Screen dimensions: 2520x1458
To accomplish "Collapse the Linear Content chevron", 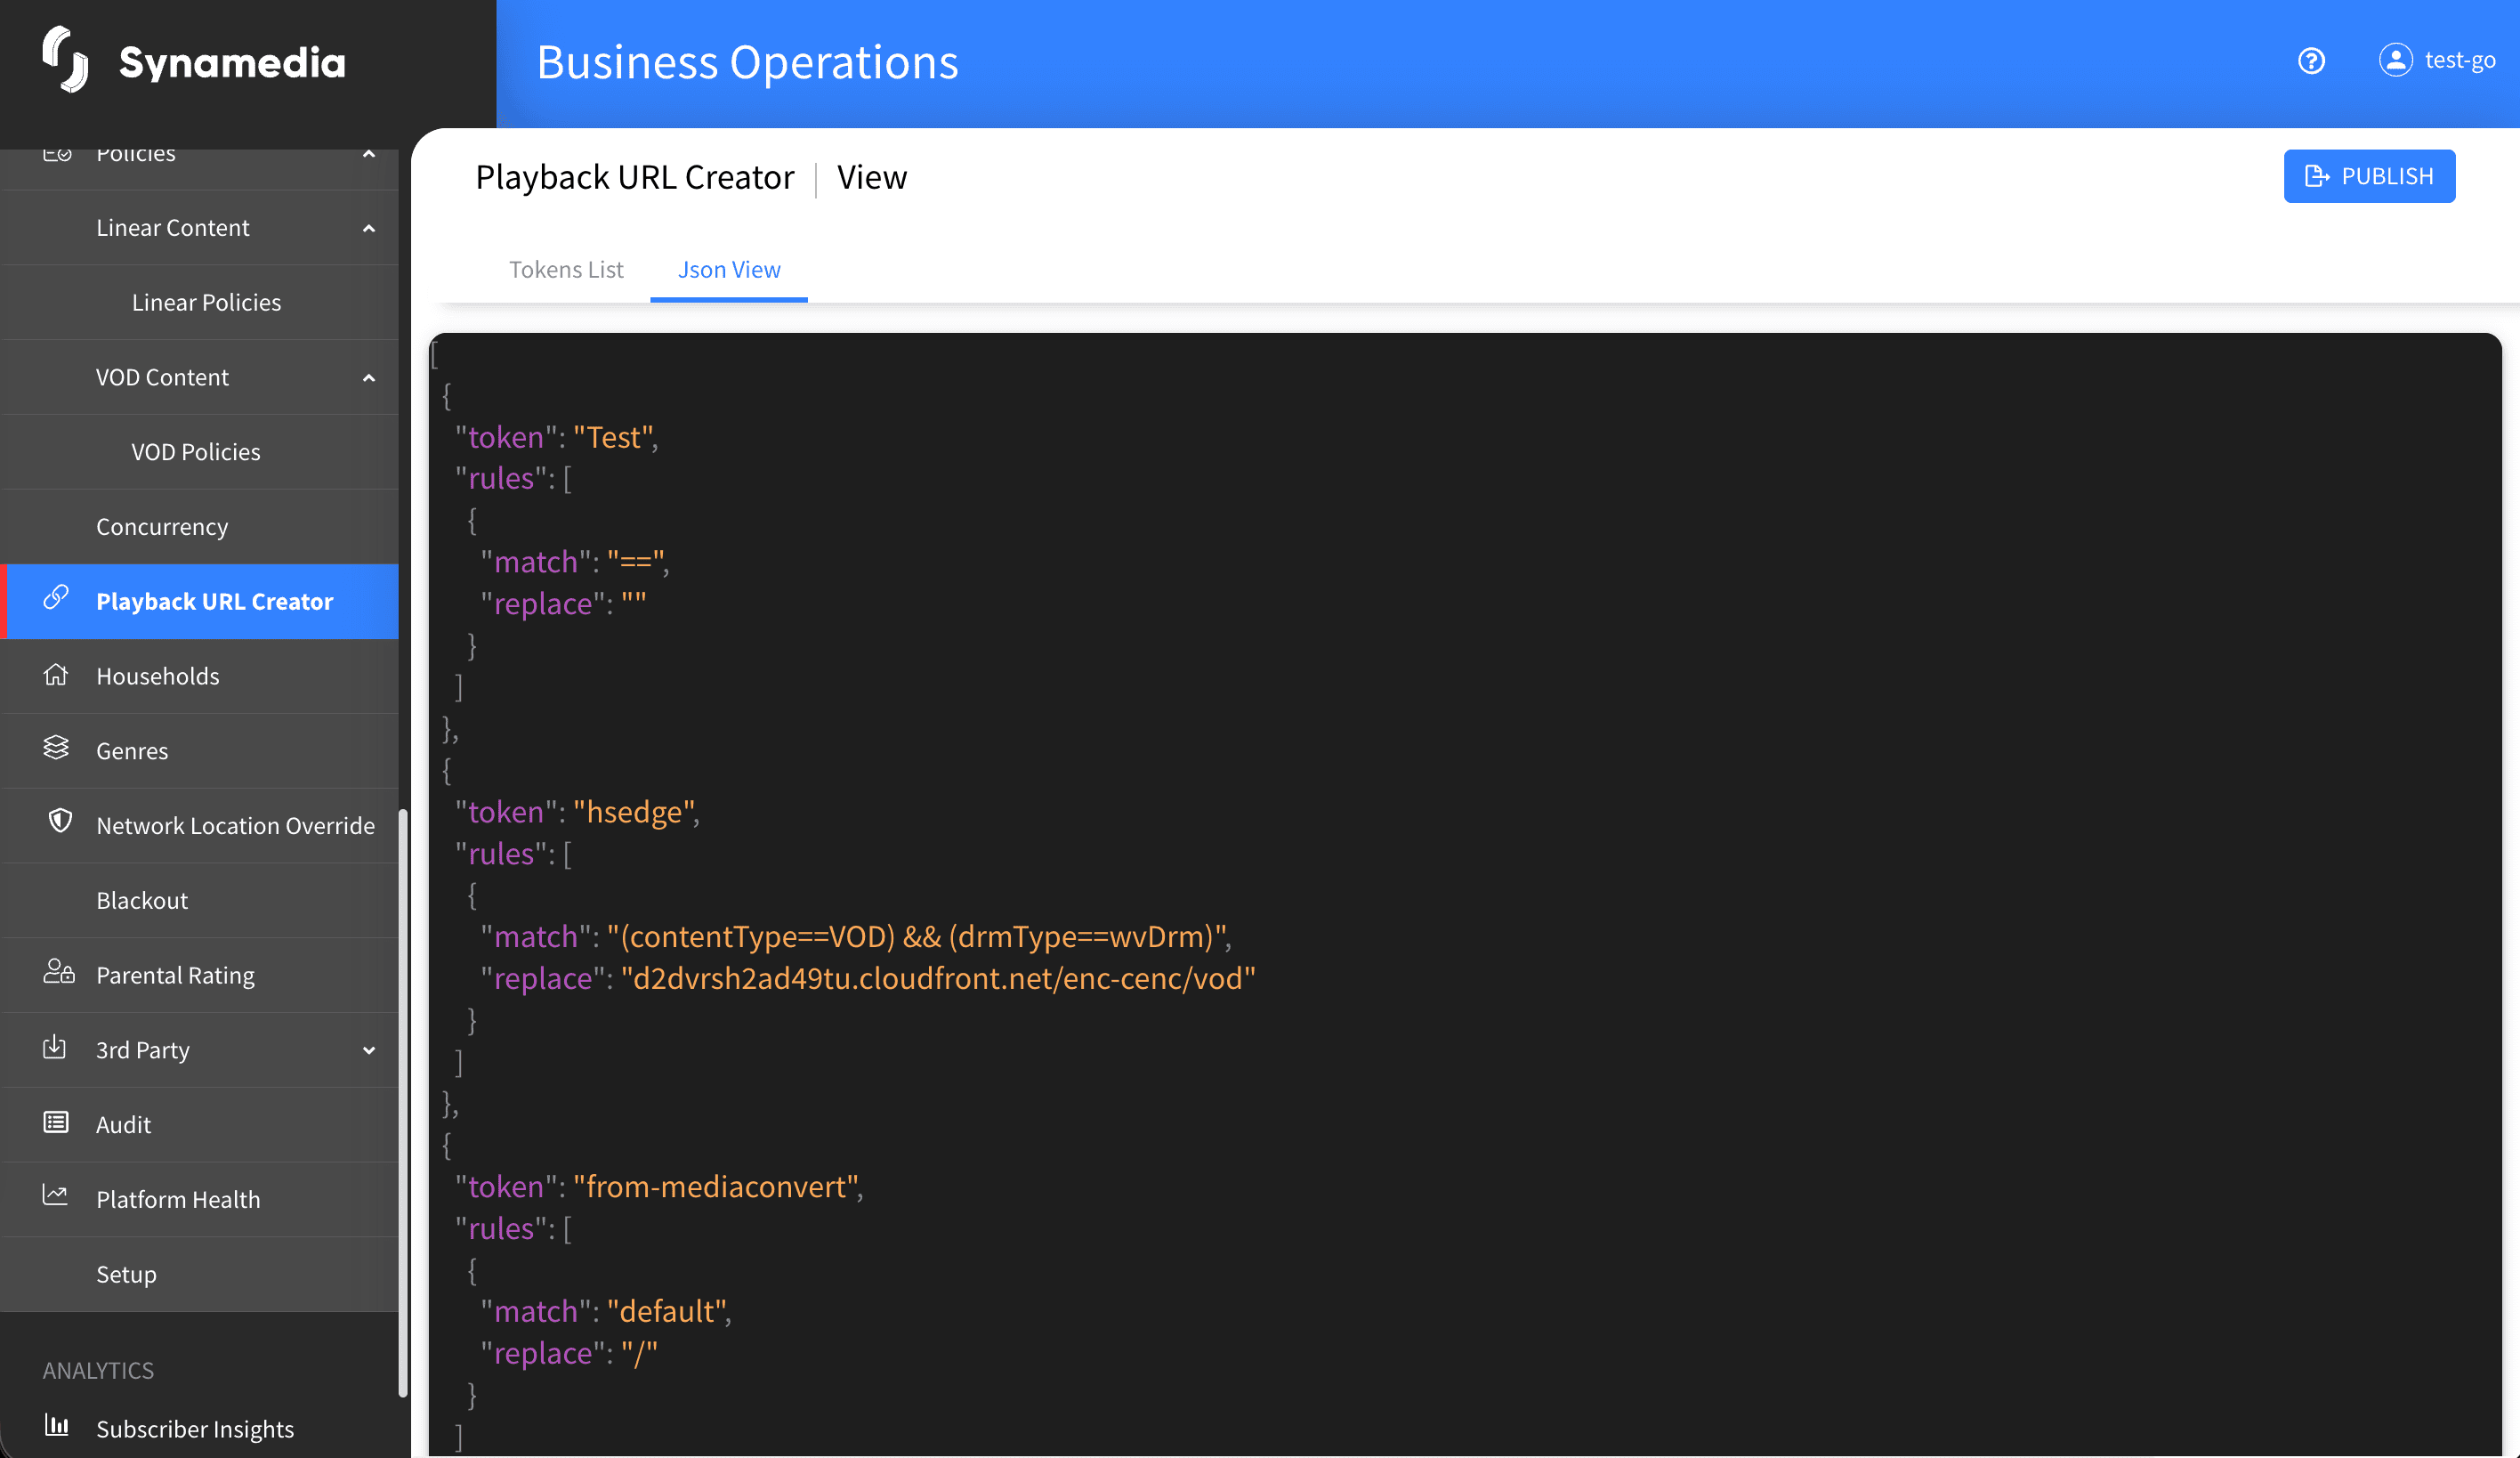I will click(x=369, y=228).
